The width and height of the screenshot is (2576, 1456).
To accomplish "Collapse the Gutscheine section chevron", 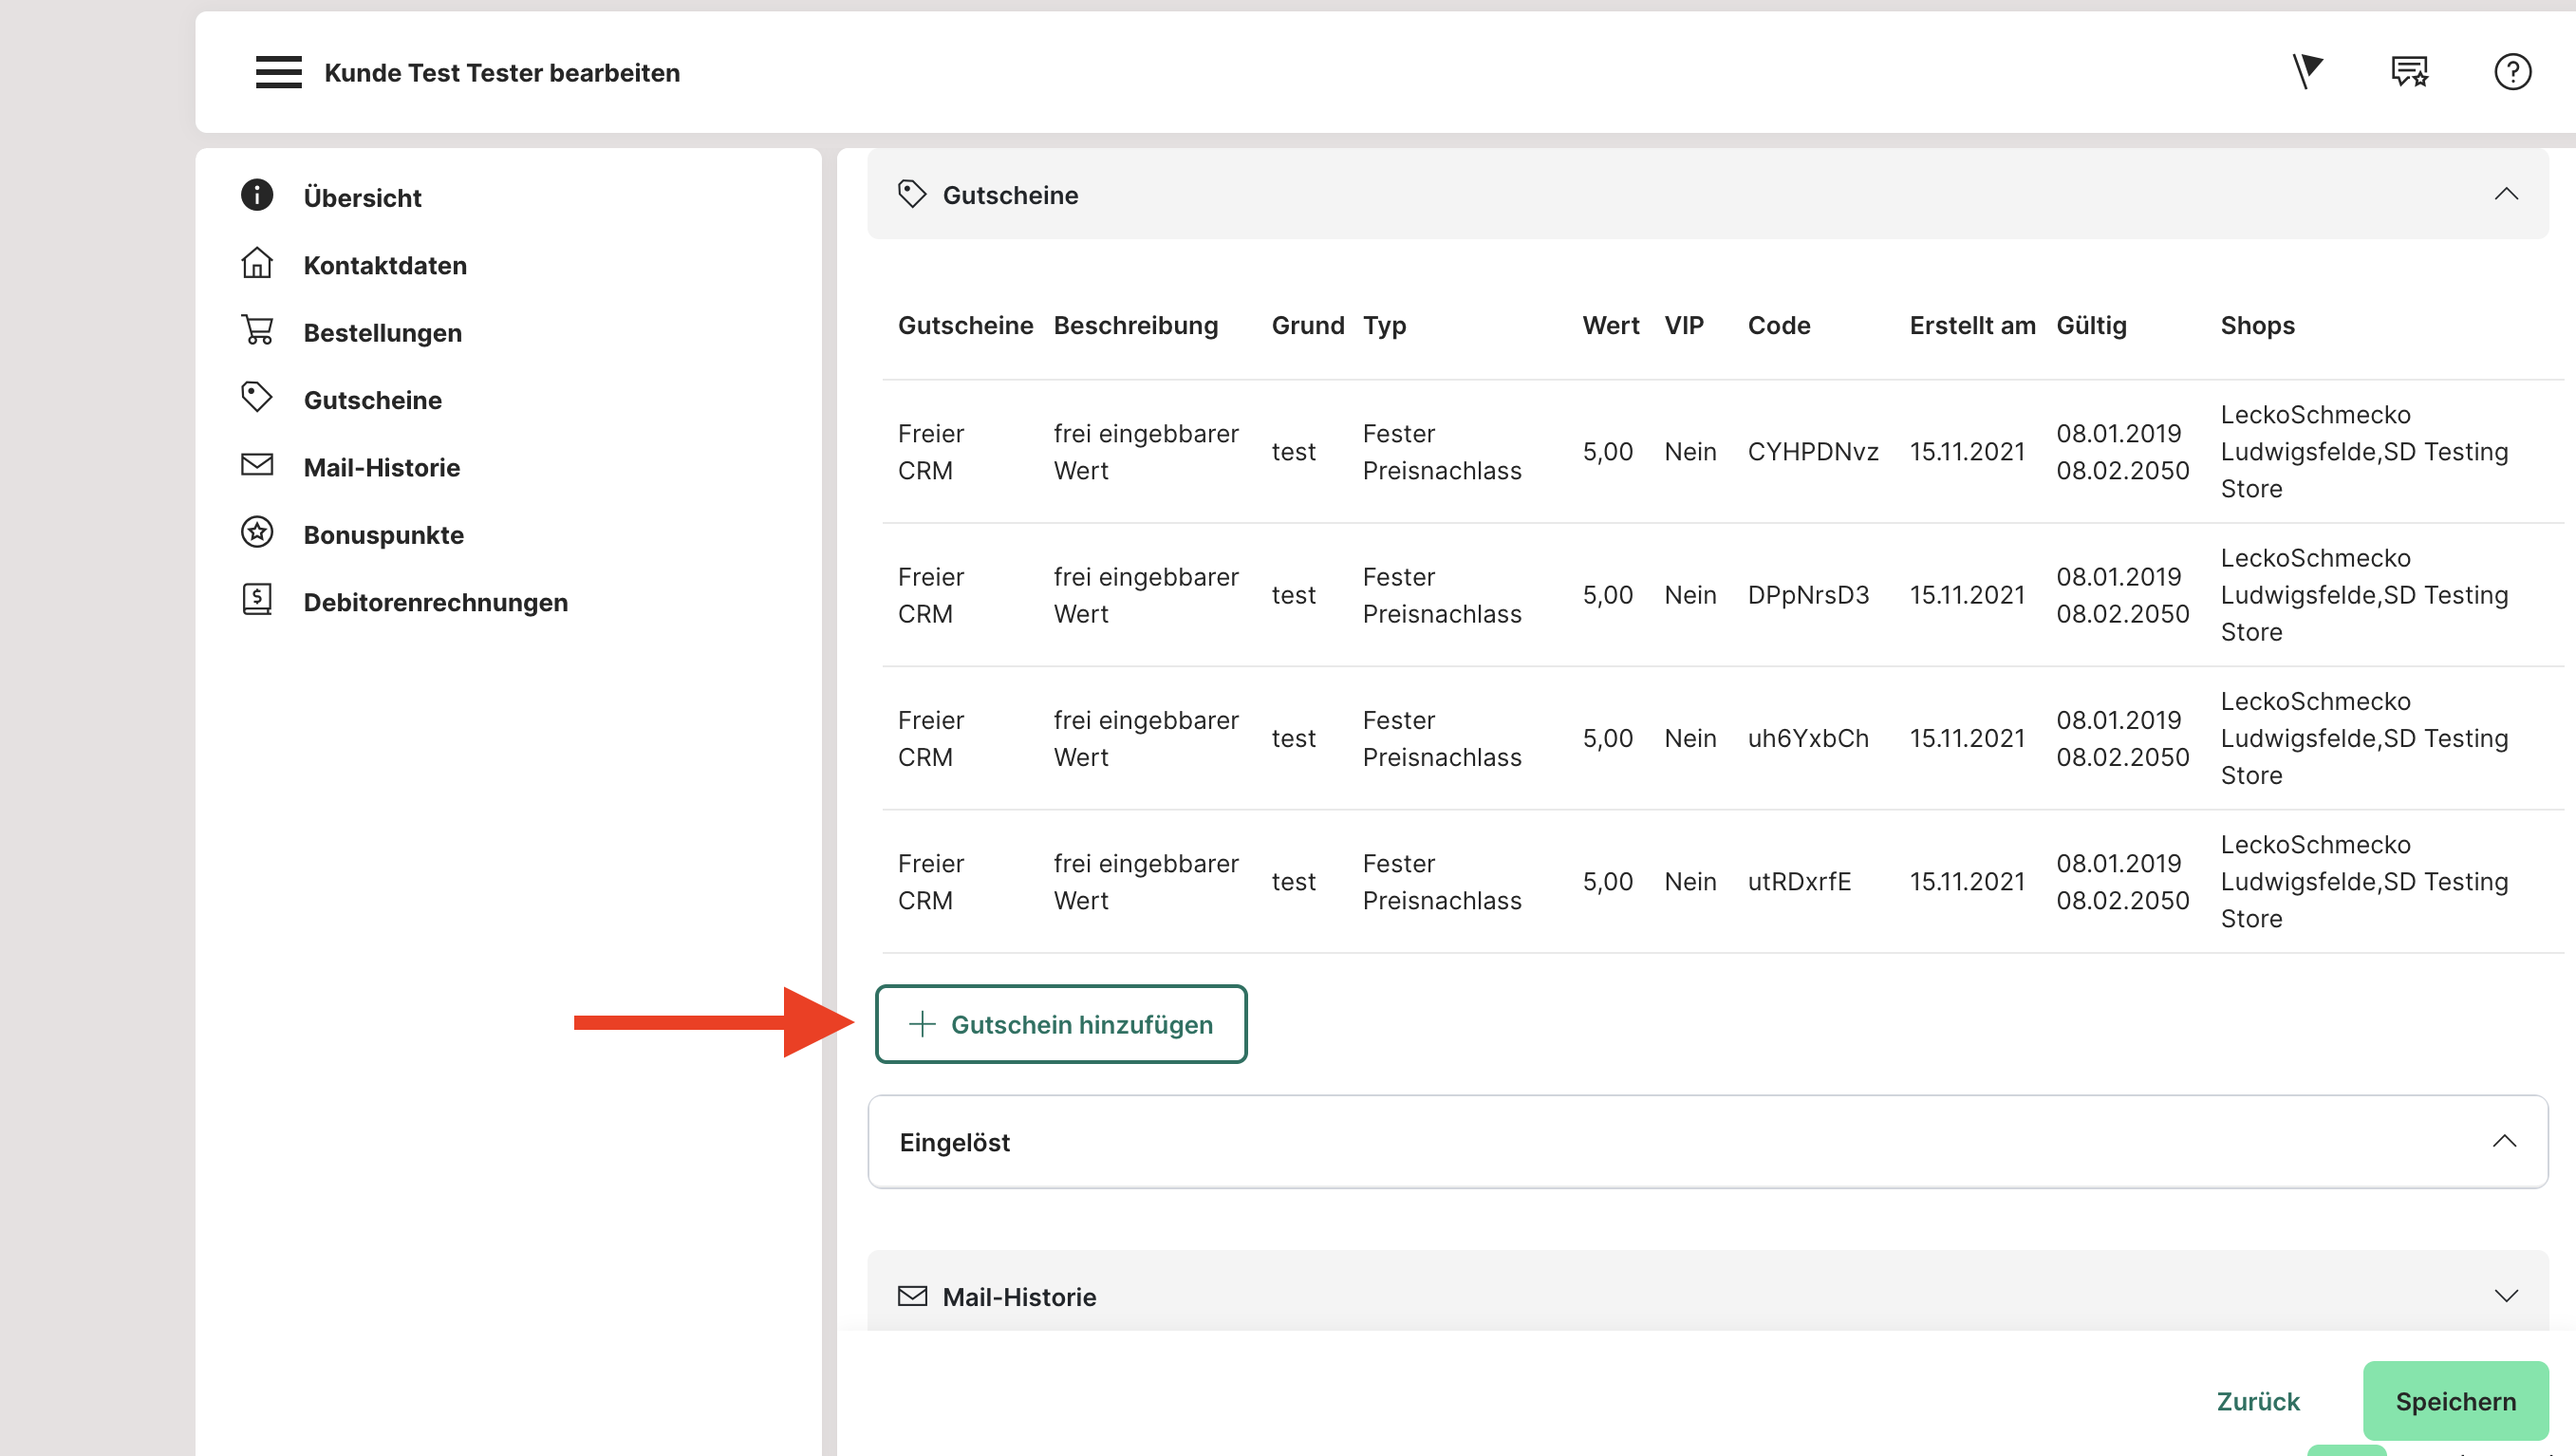I will pyautogui.click(x=2505, y=194).
